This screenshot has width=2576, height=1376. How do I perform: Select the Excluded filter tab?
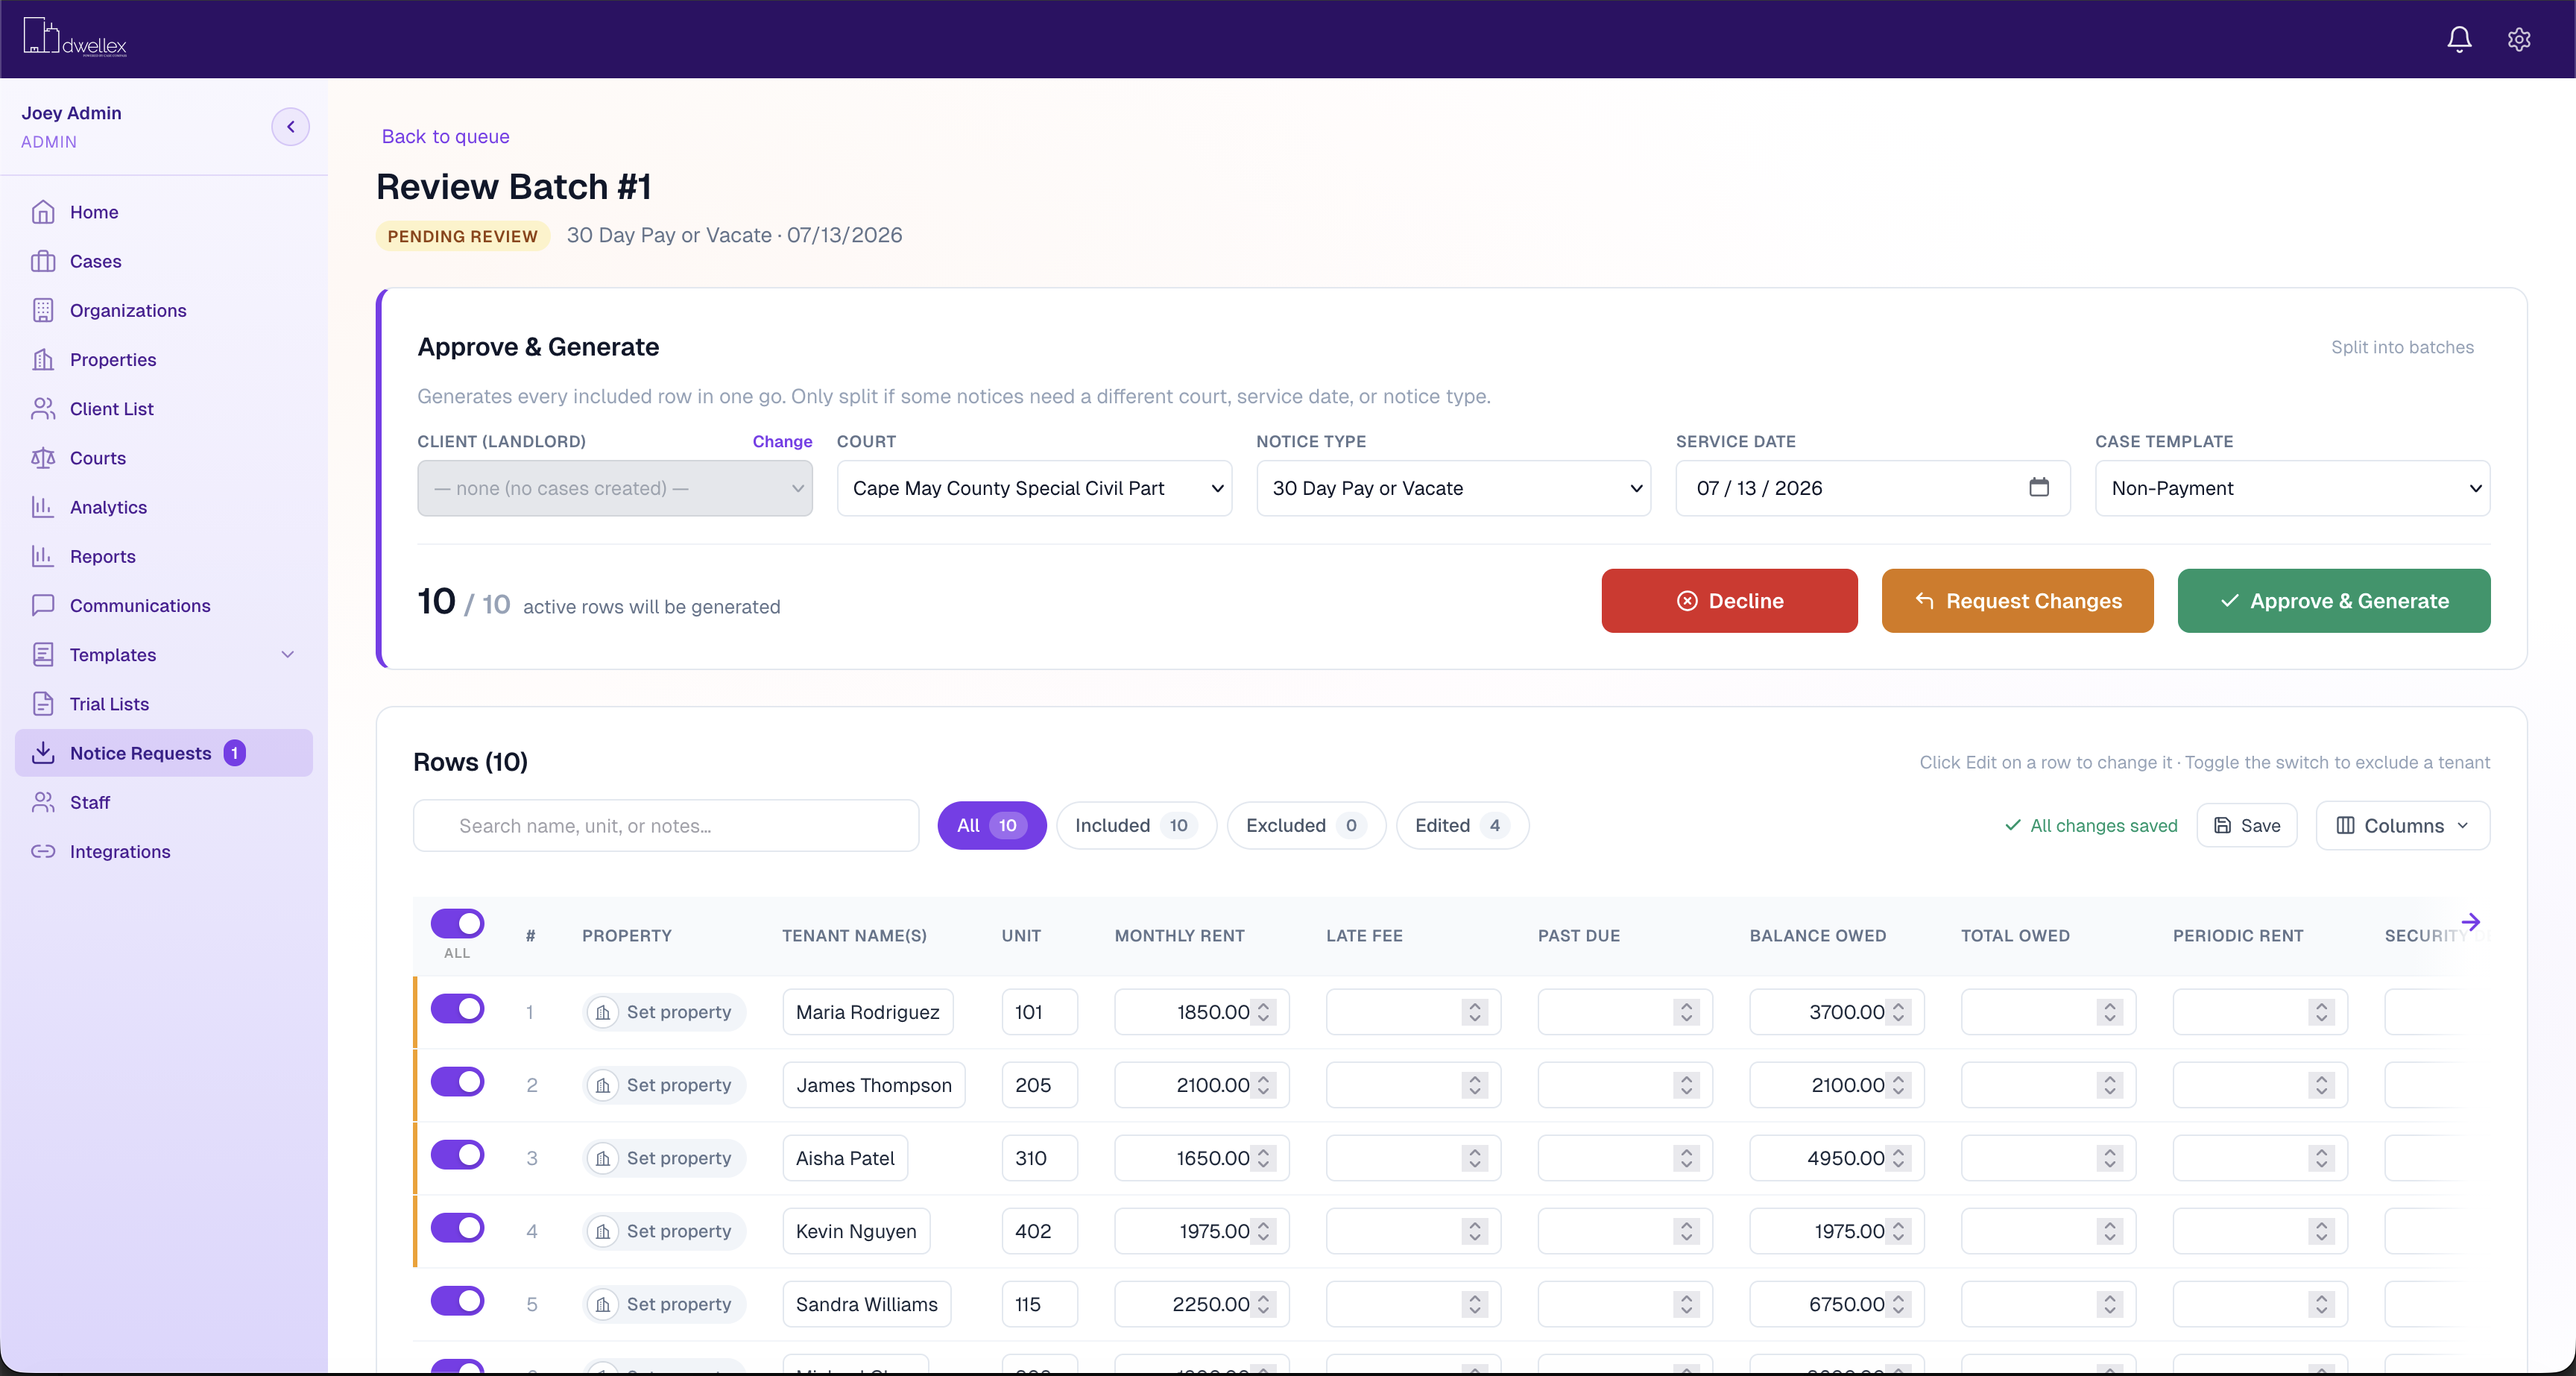1306,825
